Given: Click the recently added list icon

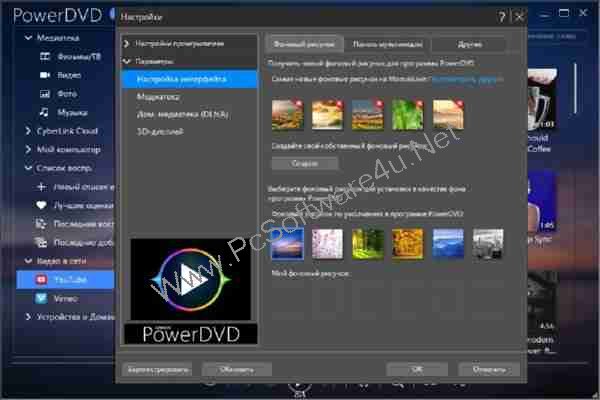Looking at the screenshot, I should [41, 242].
